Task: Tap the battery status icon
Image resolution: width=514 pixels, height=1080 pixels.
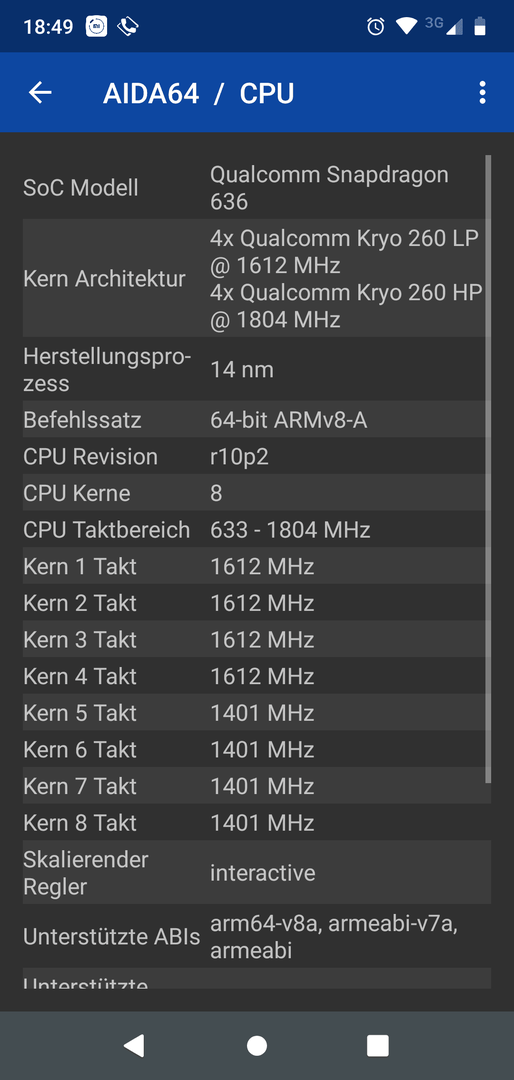Action: tap(480, 26)
